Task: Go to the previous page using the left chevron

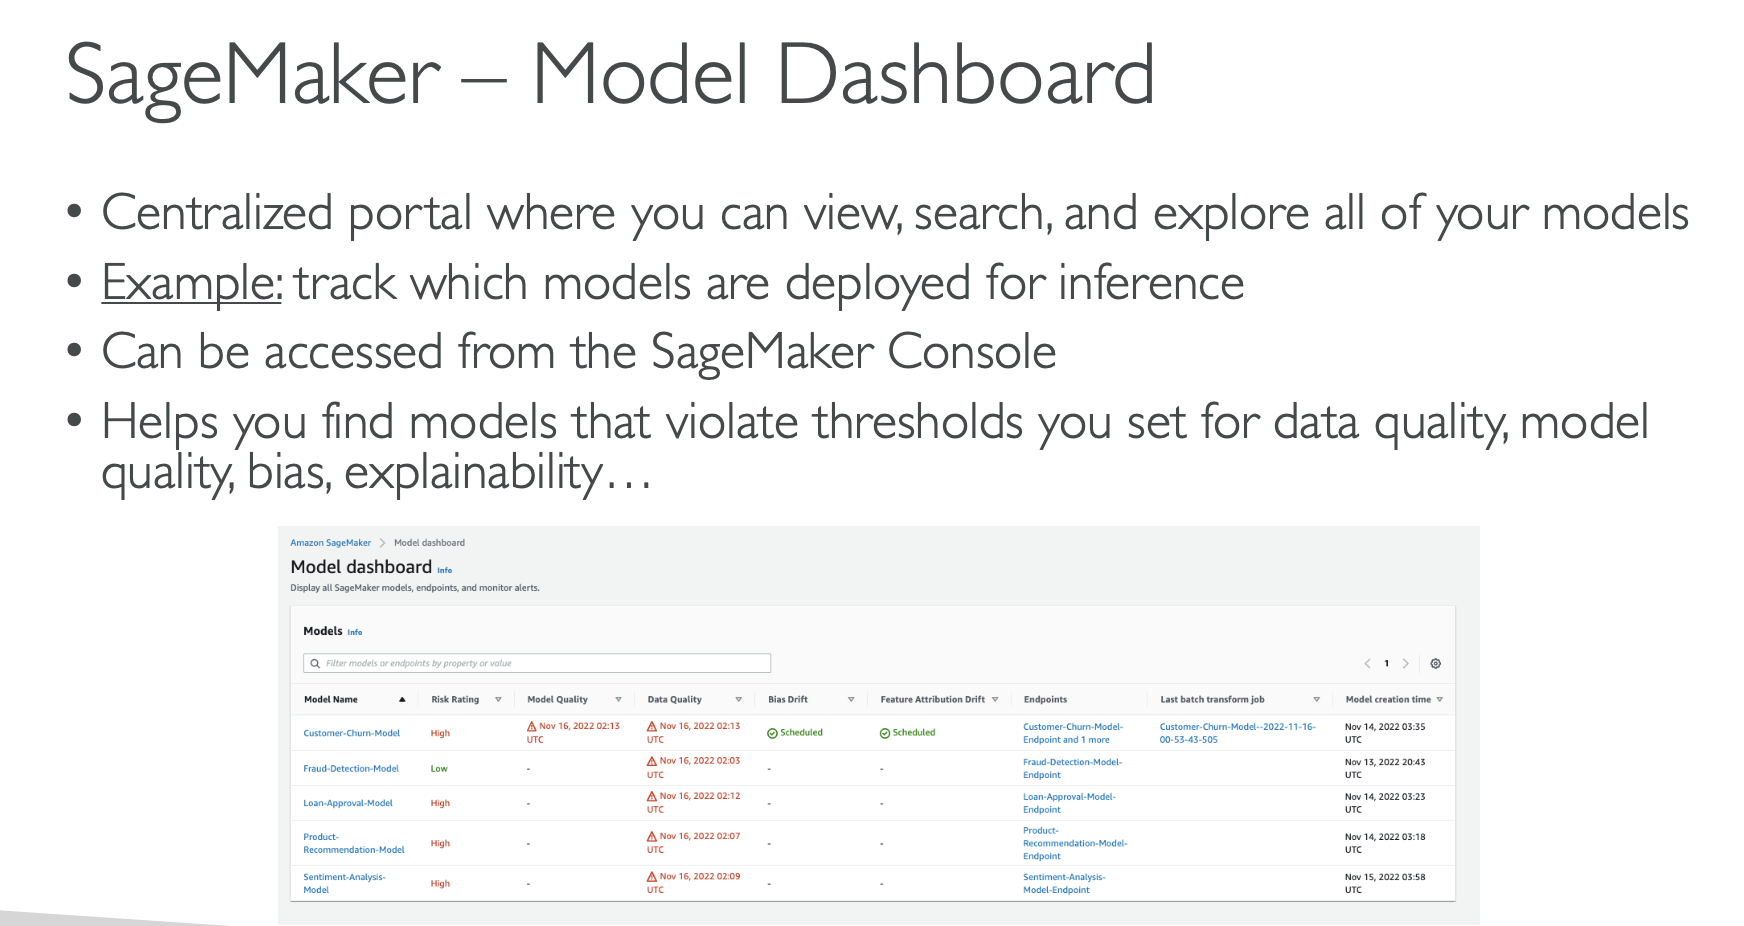Action: (1367, 663)
